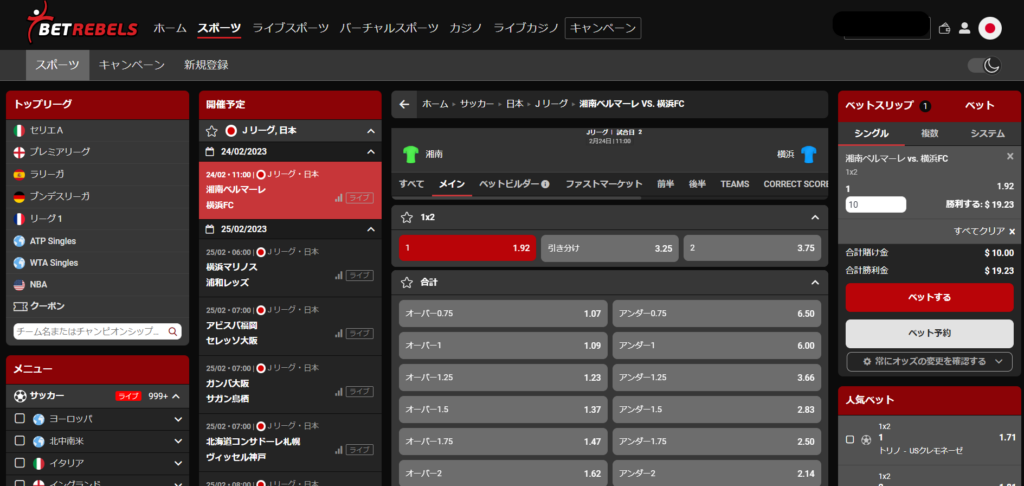1024x486 pixels.
Task: Click the soccer ball icon by サッカー
Action: [20, 396]
